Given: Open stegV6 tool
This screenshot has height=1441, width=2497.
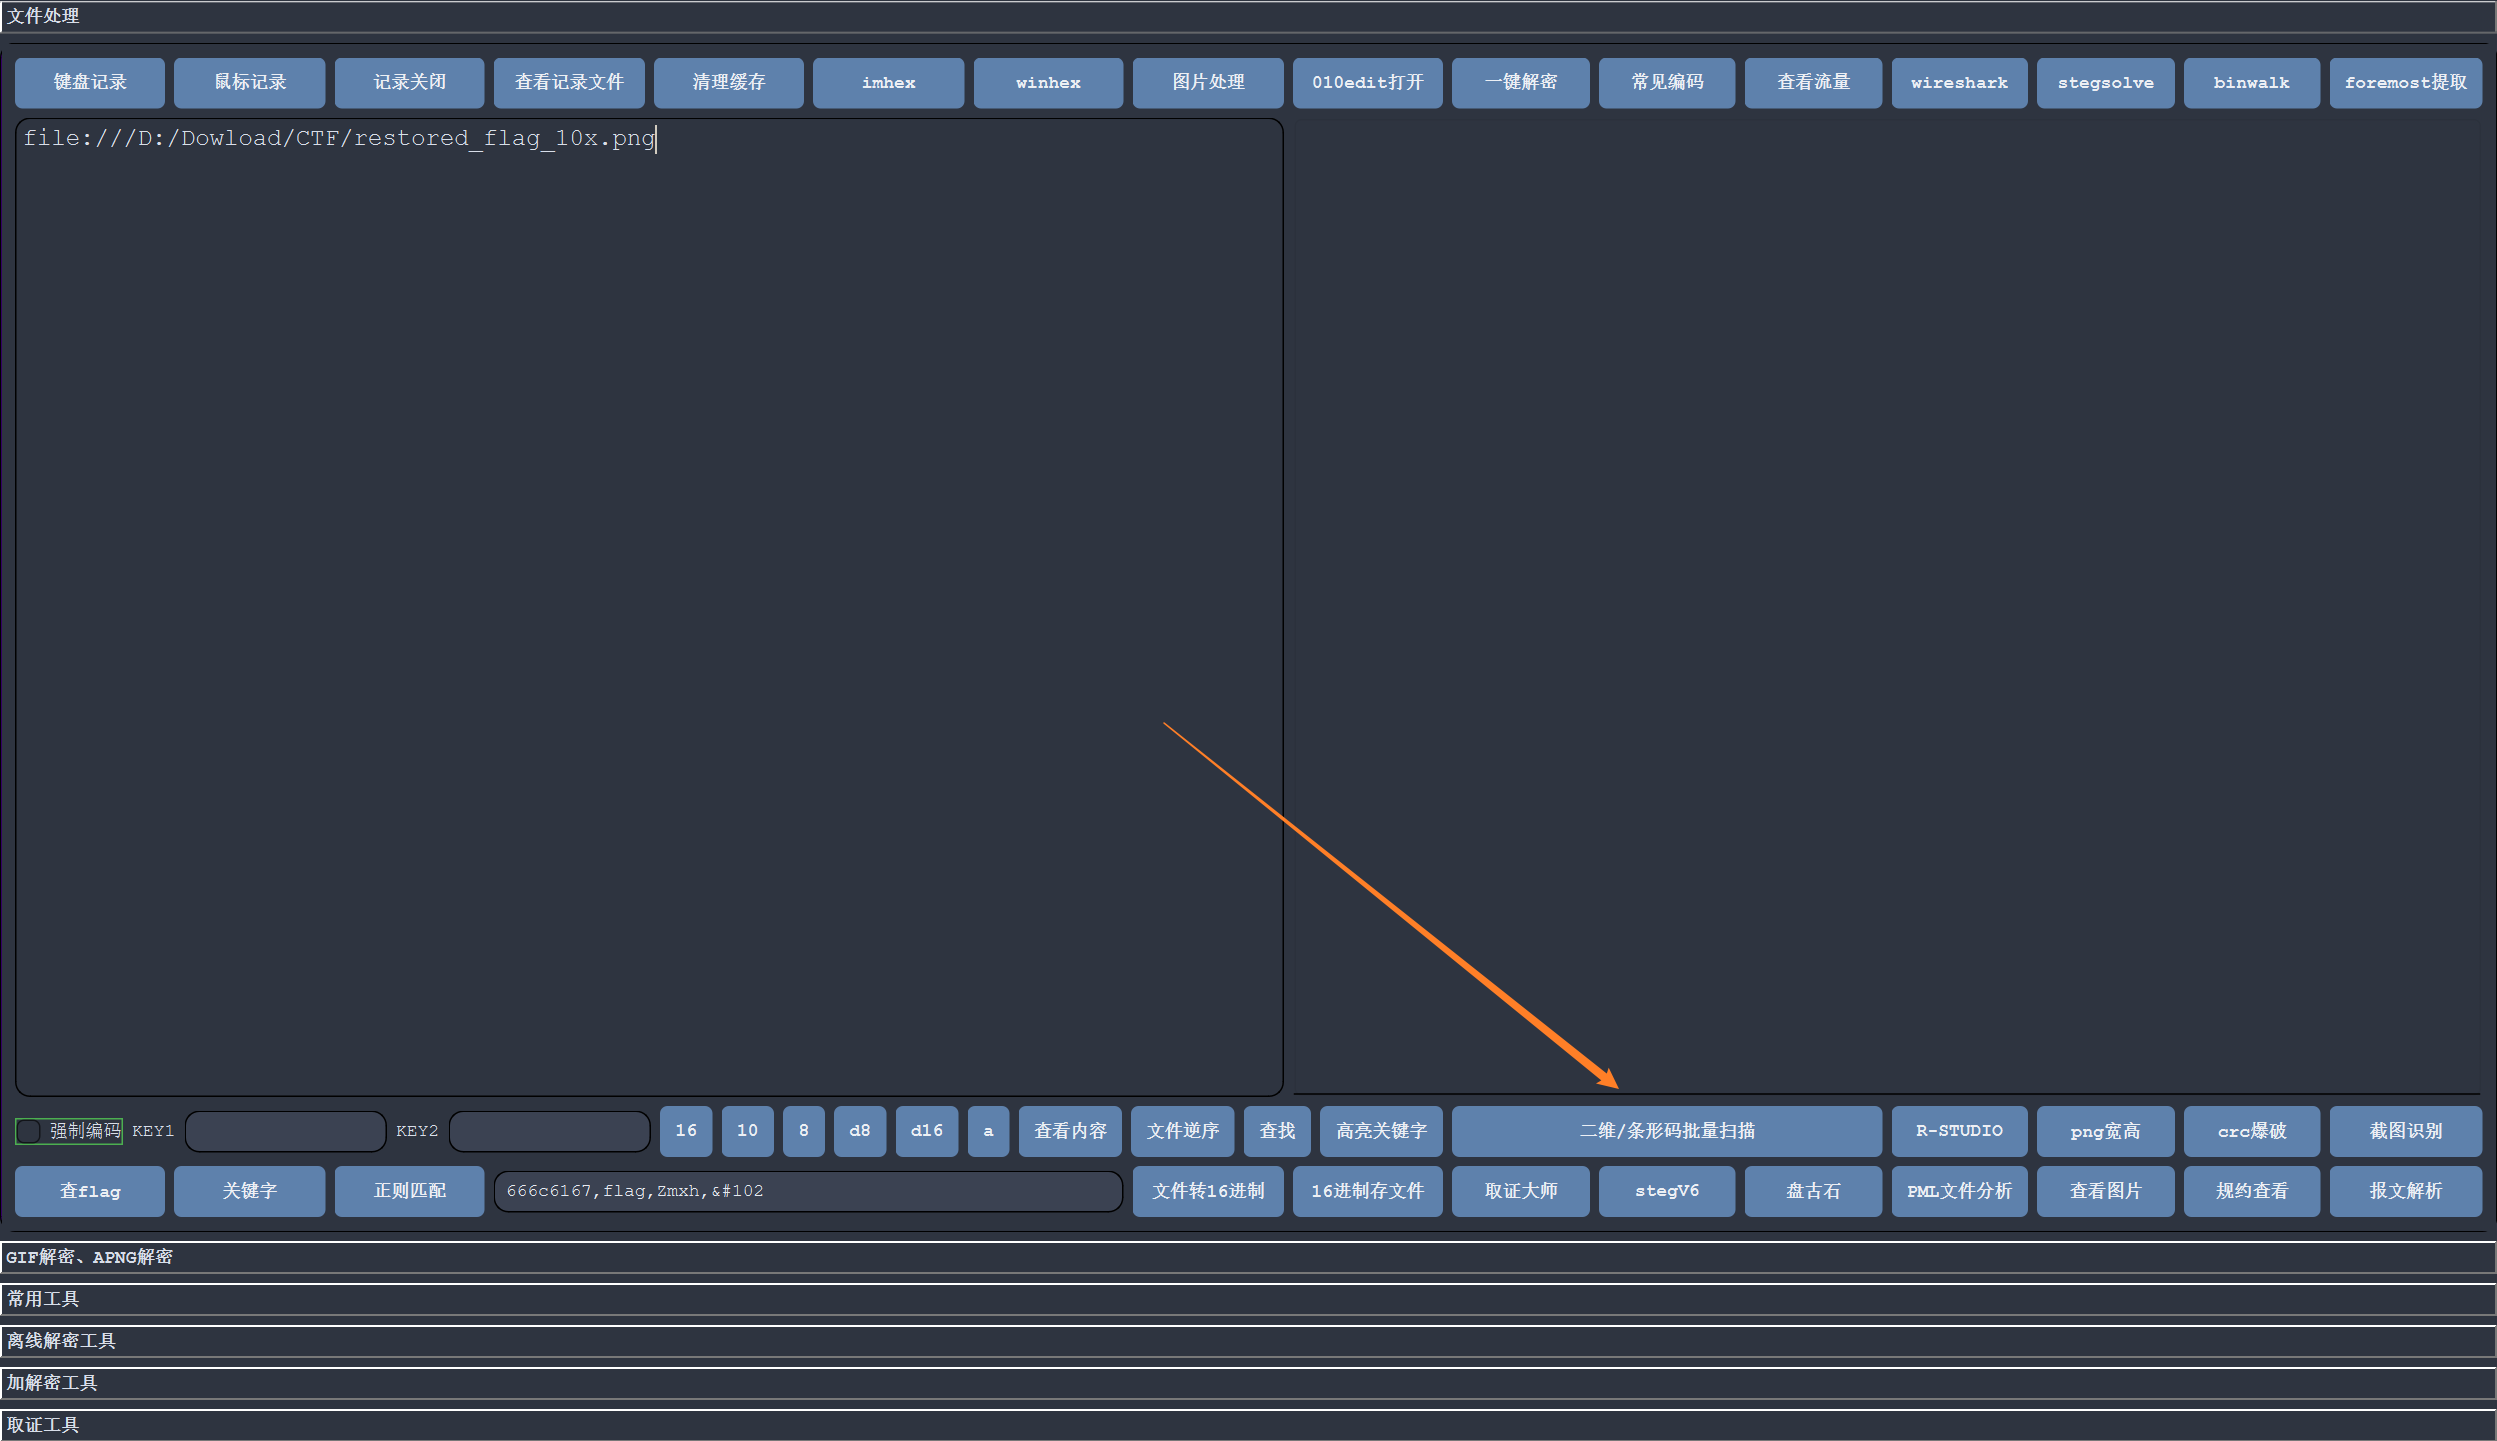Looking at the screenshot, I should tap(1667, 1191).
